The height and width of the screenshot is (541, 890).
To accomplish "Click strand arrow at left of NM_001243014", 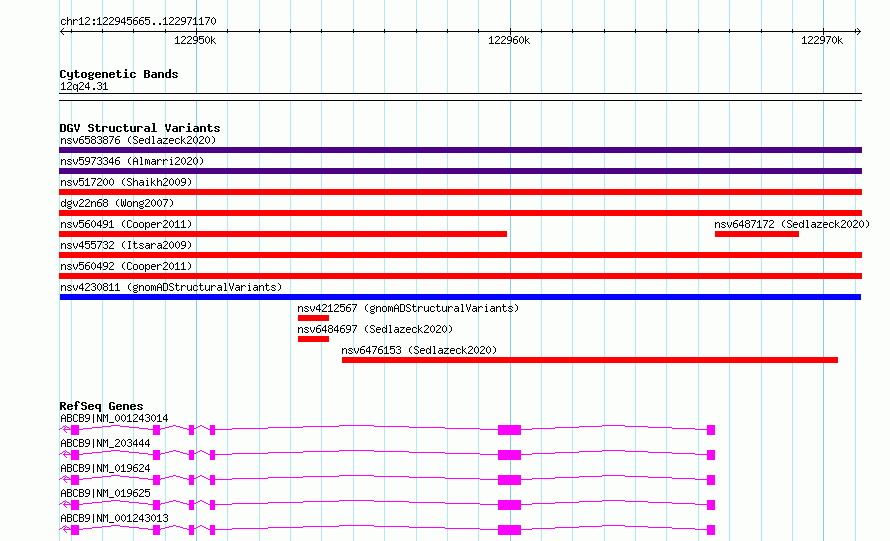I will (x=64, y=430).
